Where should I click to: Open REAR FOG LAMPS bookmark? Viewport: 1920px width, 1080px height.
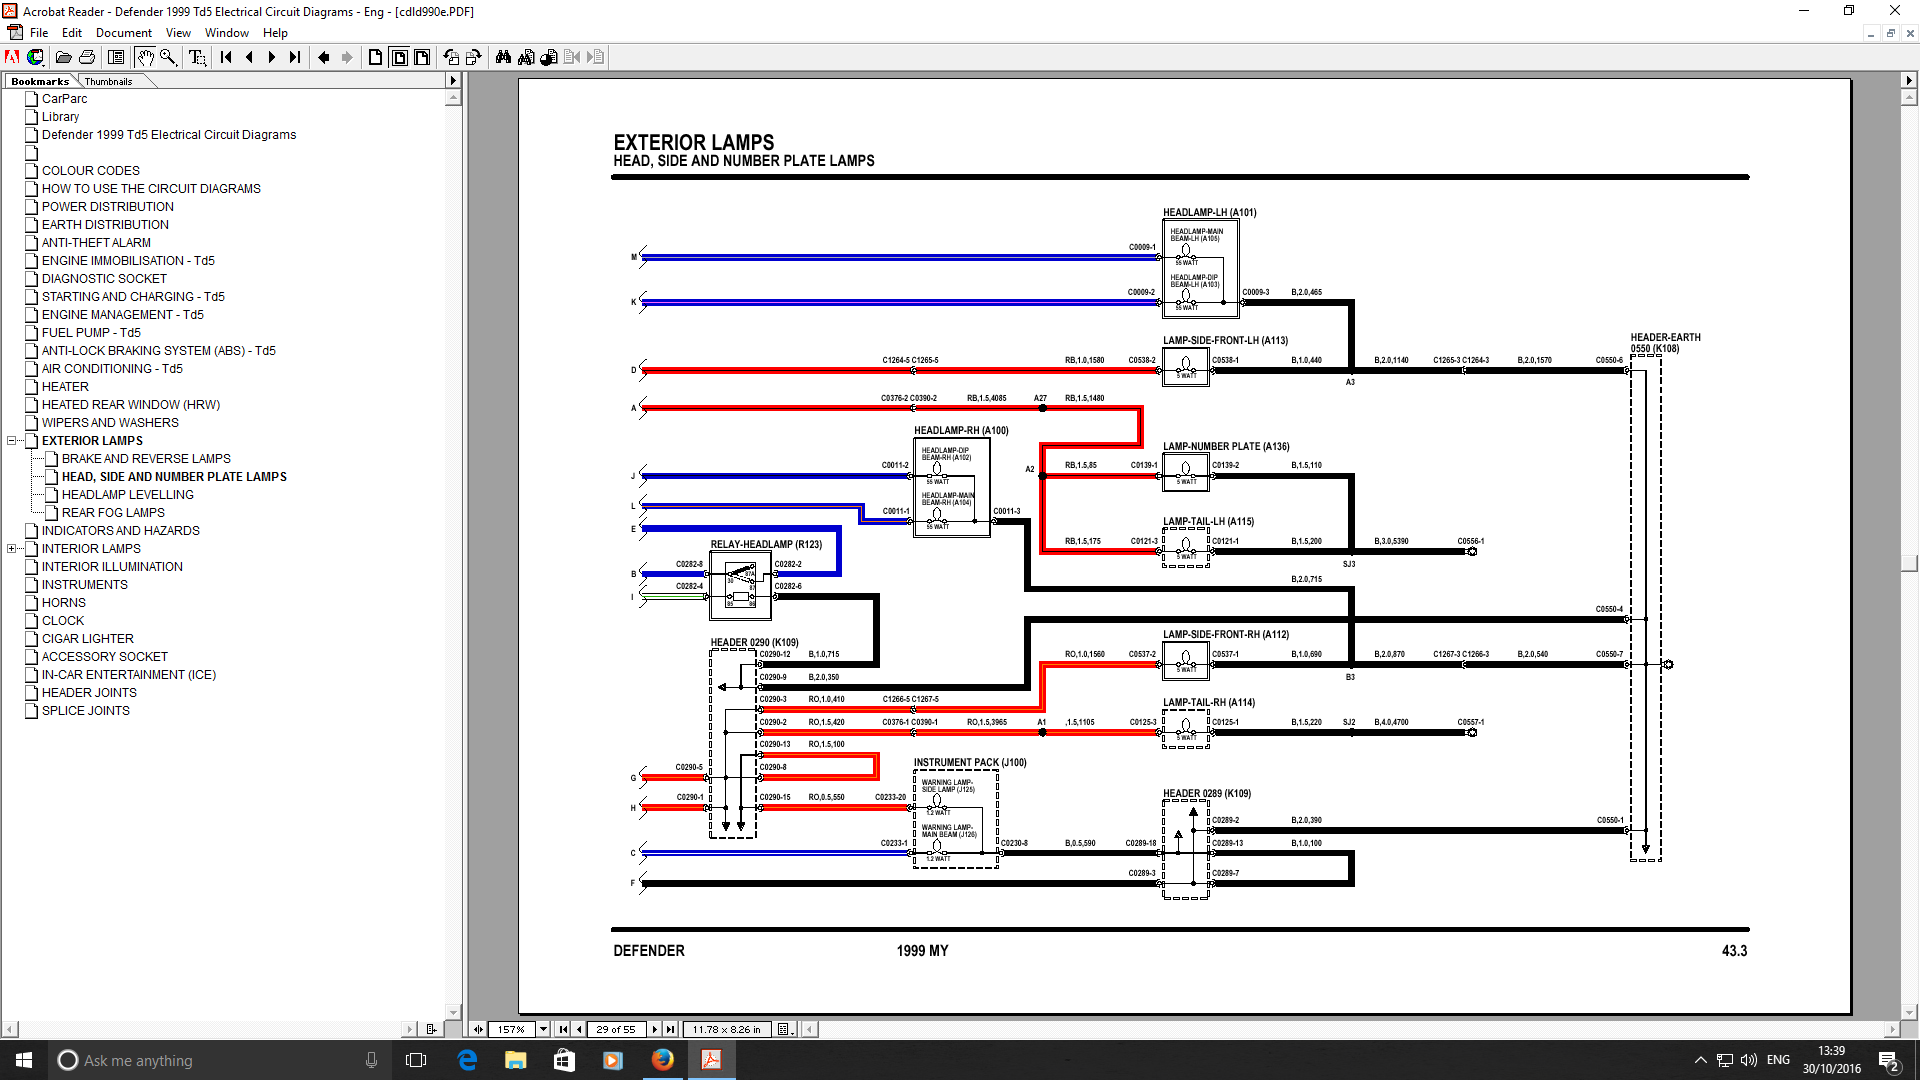(113, 513)
